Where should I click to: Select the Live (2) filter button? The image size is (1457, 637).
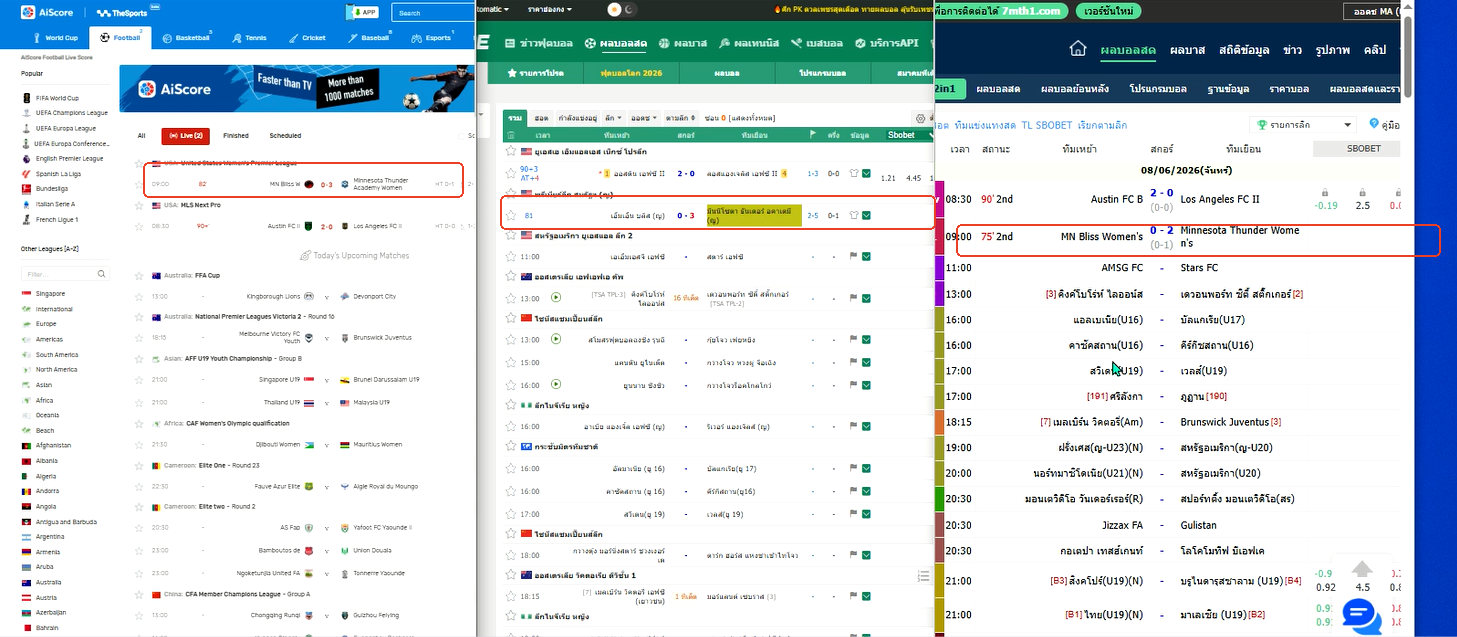[185, 135]
